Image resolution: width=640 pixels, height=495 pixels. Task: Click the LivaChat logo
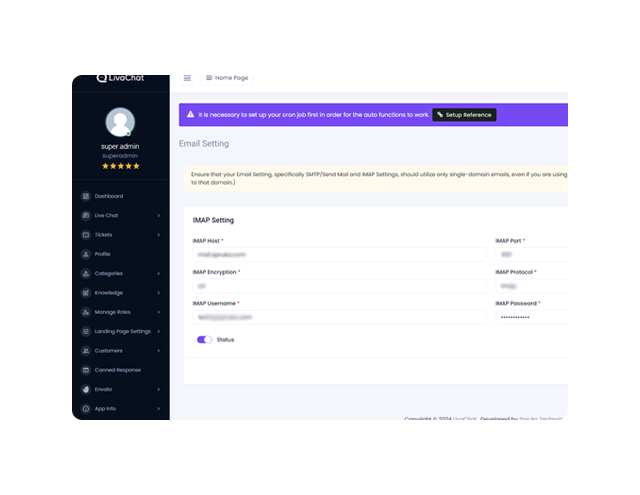click(x=120, y=78)
